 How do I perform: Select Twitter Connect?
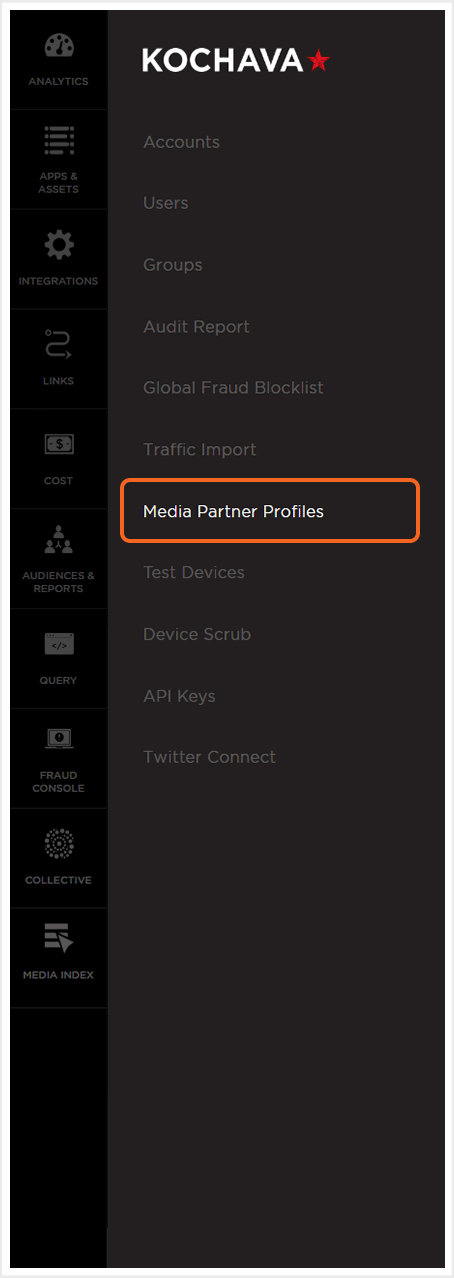pos(209,757)
